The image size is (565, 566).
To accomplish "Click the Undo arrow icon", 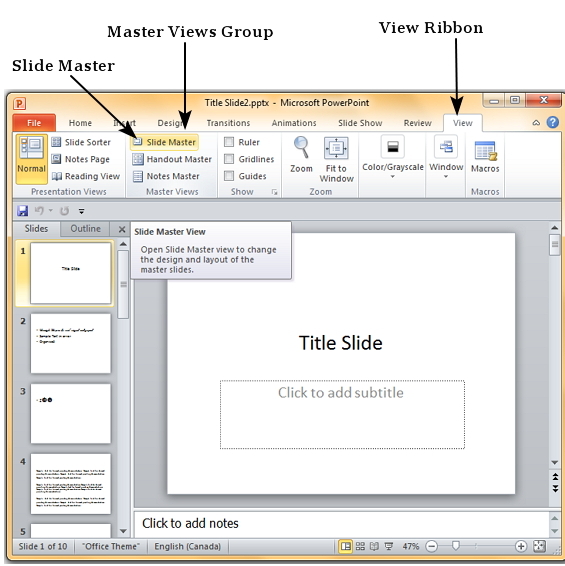I will point(39,210).
